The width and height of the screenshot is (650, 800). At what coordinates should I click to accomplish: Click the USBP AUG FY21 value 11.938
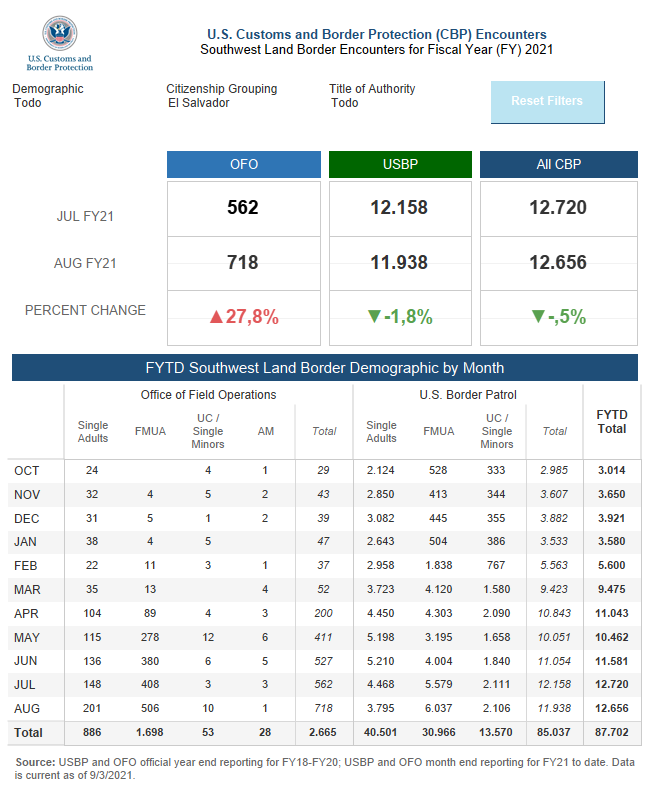click(400, 263)
